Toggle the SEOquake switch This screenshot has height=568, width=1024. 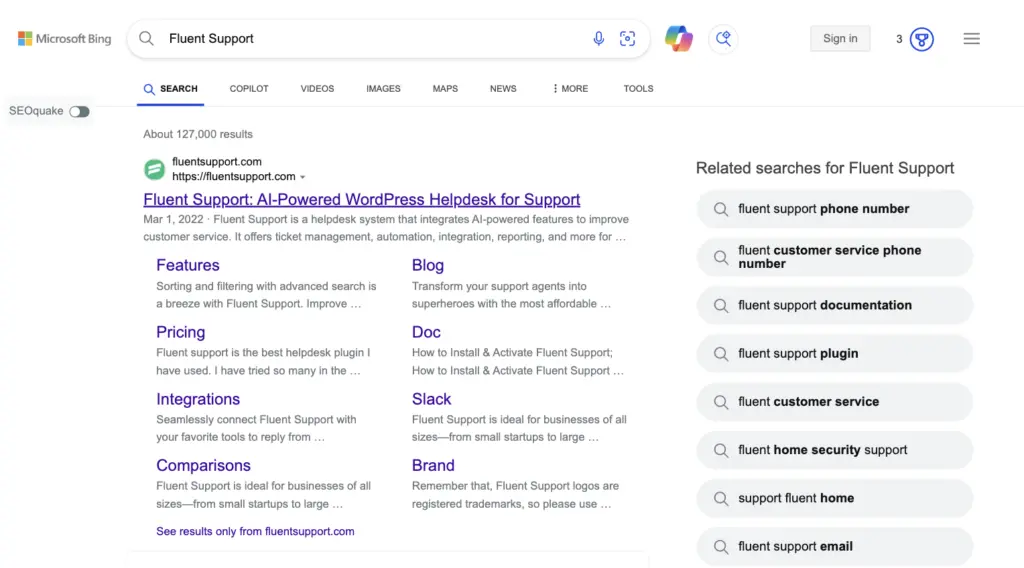79,112
